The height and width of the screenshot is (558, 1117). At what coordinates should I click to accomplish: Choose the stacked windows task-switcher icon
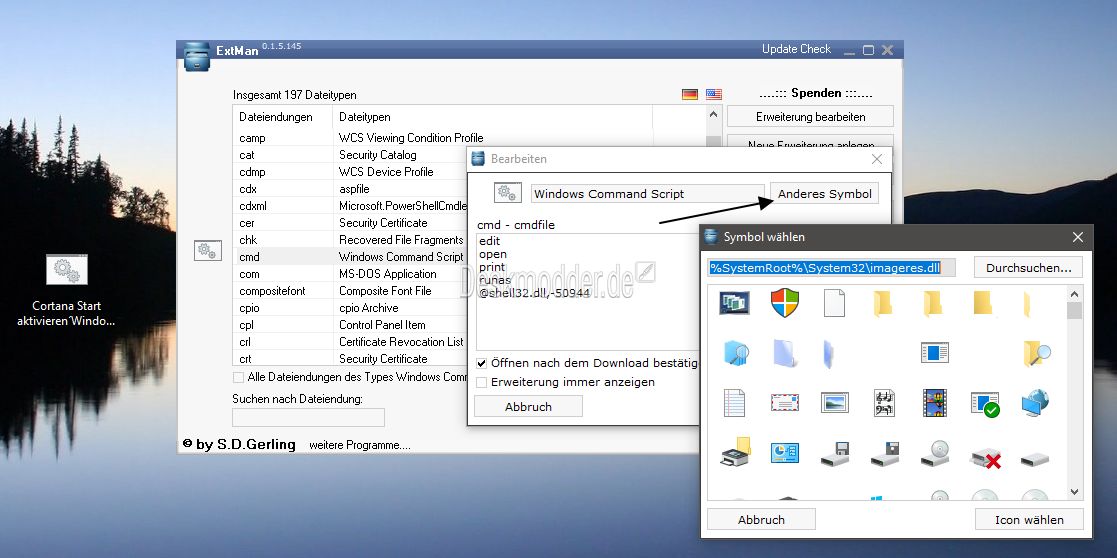coord(734,302)
